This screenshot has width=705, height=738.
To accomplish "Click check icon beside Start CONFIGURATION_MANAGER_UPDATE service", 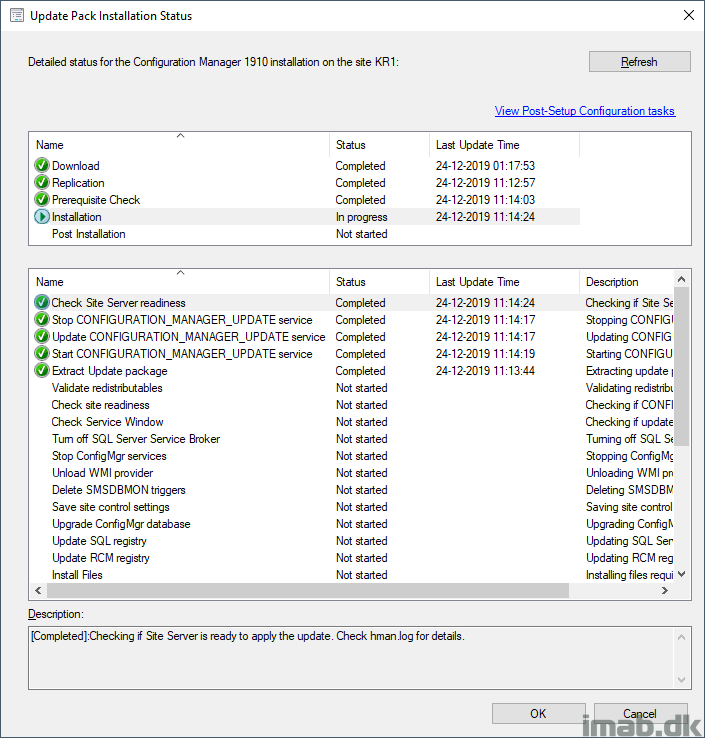I will pos(42,353).
